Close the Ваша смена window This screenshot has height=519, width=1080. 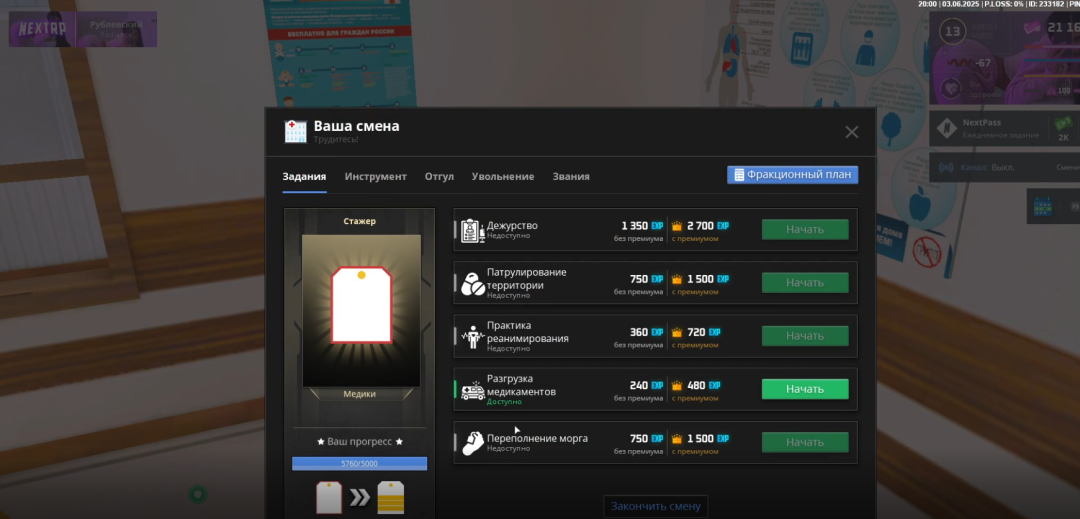click(x=852, y=132)
